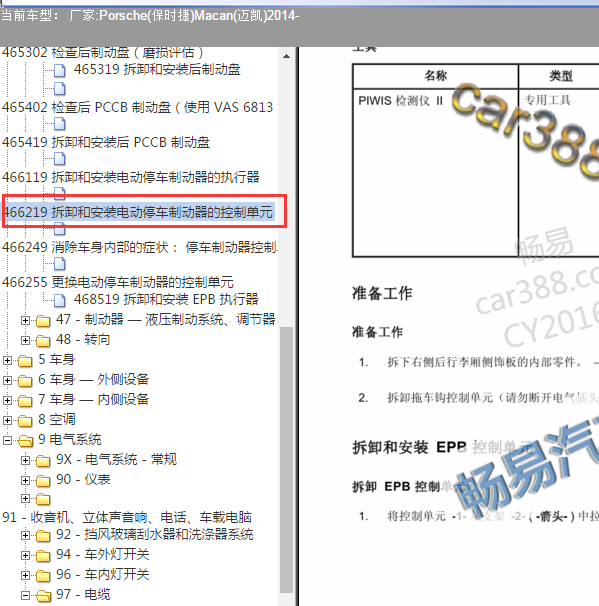Select 465302 检查后制动盘 entry

pyautogui.click(x=102, y=53)
